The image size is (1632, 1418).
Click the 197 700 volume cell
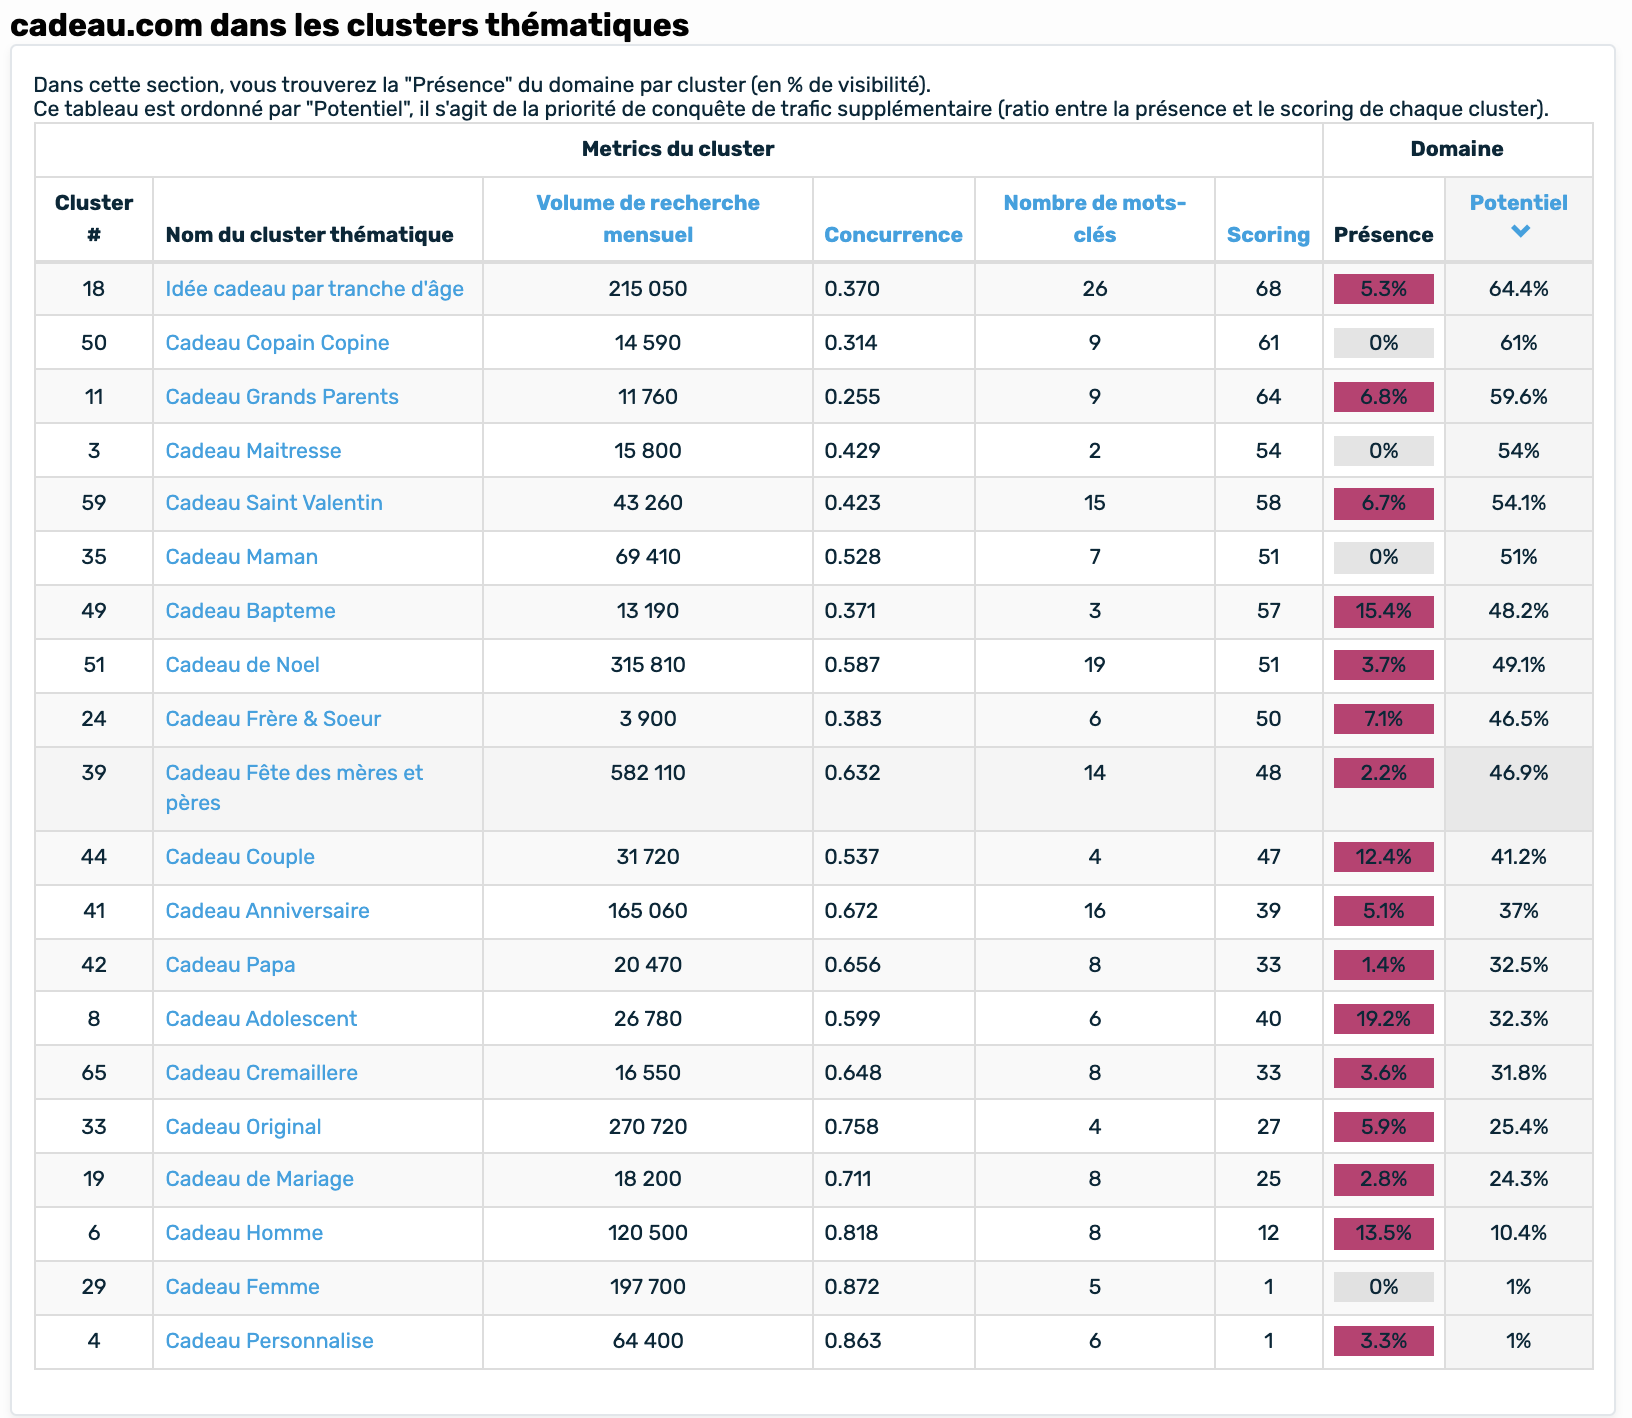(x=648, y=1287)
